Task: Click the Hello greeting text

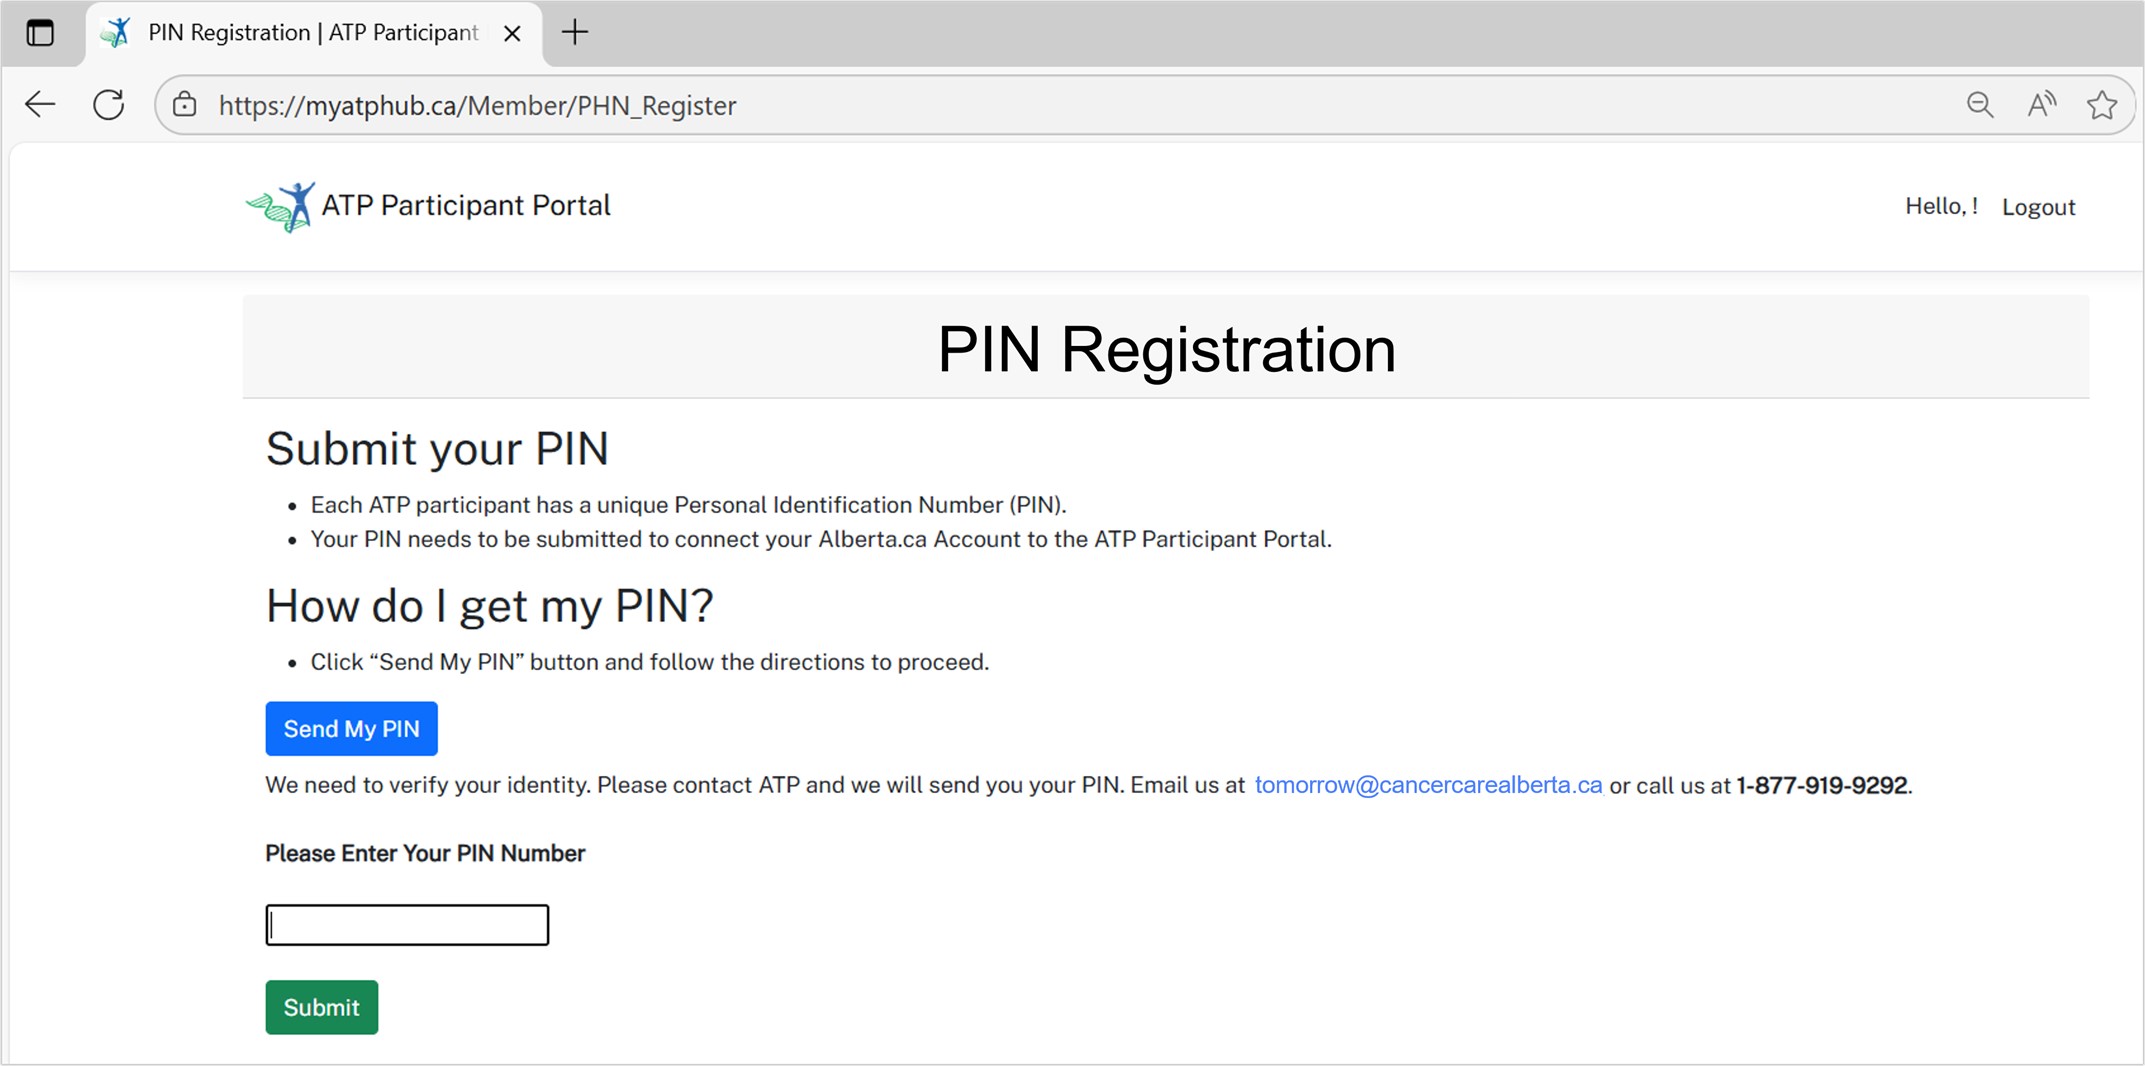Action: (x=1940, y=207)
